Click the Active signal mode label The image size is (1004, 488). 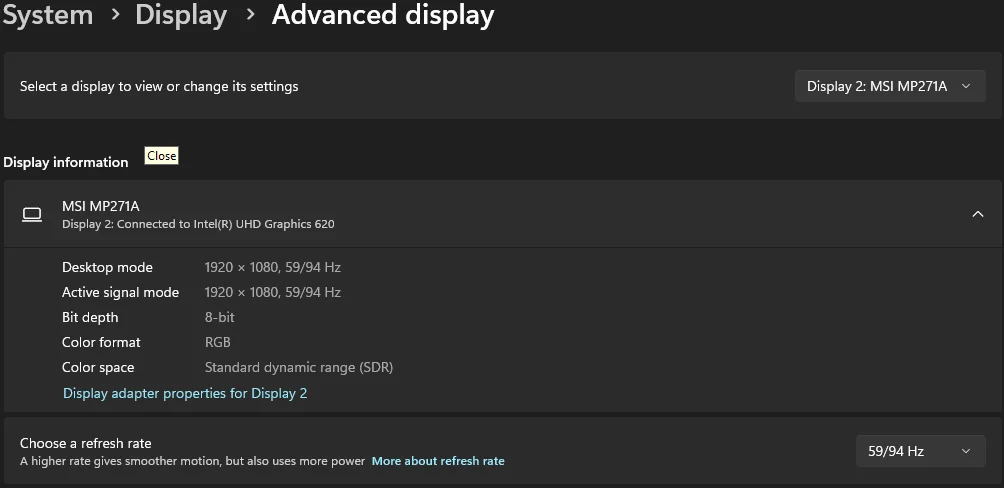pyautogui.click(x=120, y=293)
